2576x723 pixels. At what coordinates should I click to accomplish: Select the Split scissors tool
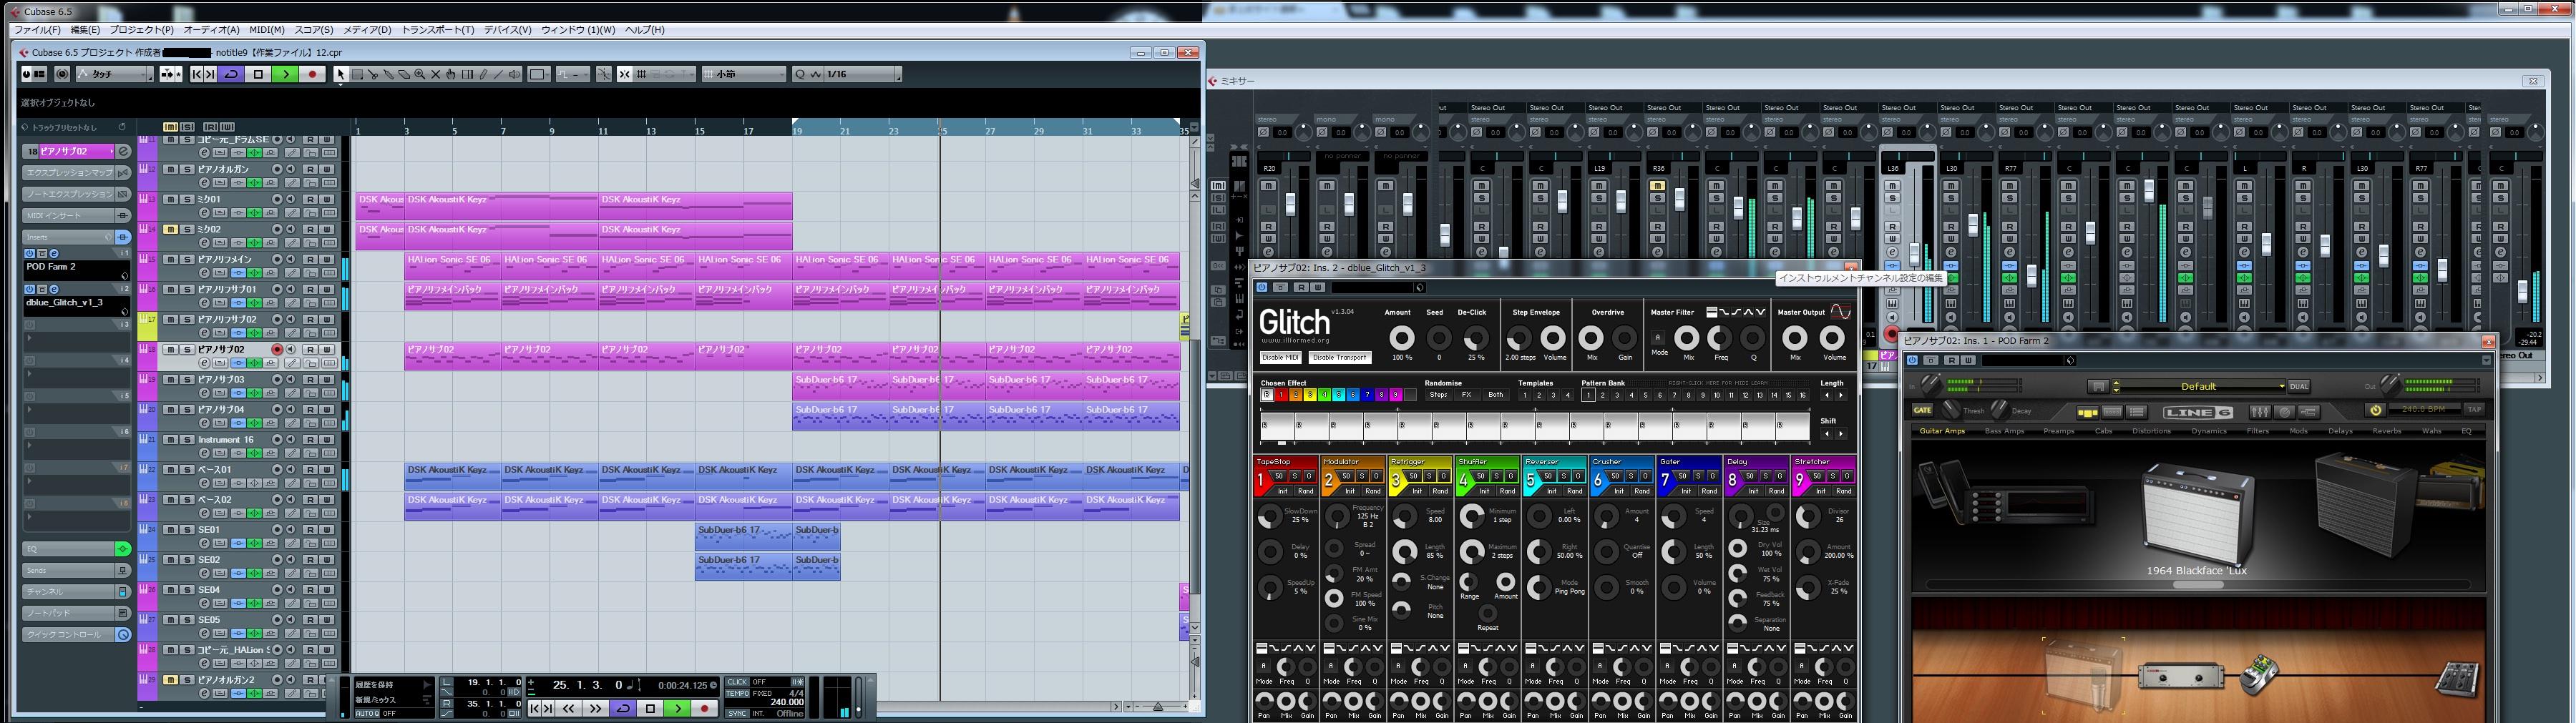pyautogui.click(x=373, y=74)
